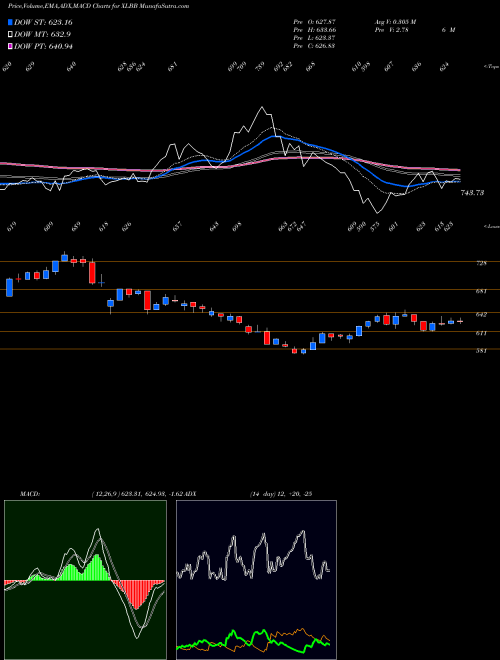The width and height of the screenshot is (500, 660).
Task: Click the first blue candlestick on the chart
Action: (9, 287)
